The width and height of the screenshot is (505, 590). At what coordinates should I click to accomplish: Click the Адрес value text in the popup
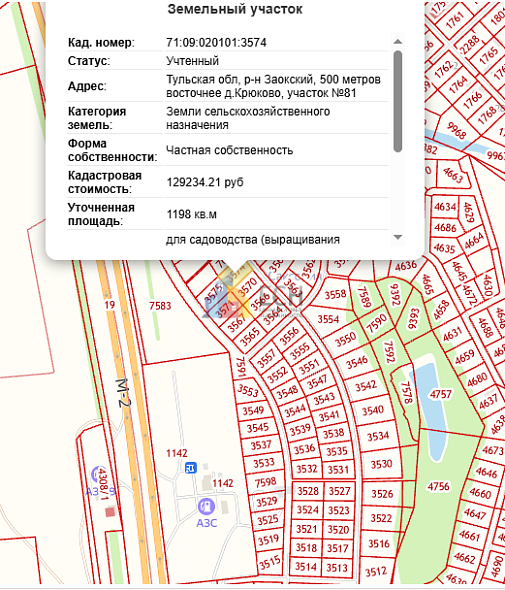274,86
